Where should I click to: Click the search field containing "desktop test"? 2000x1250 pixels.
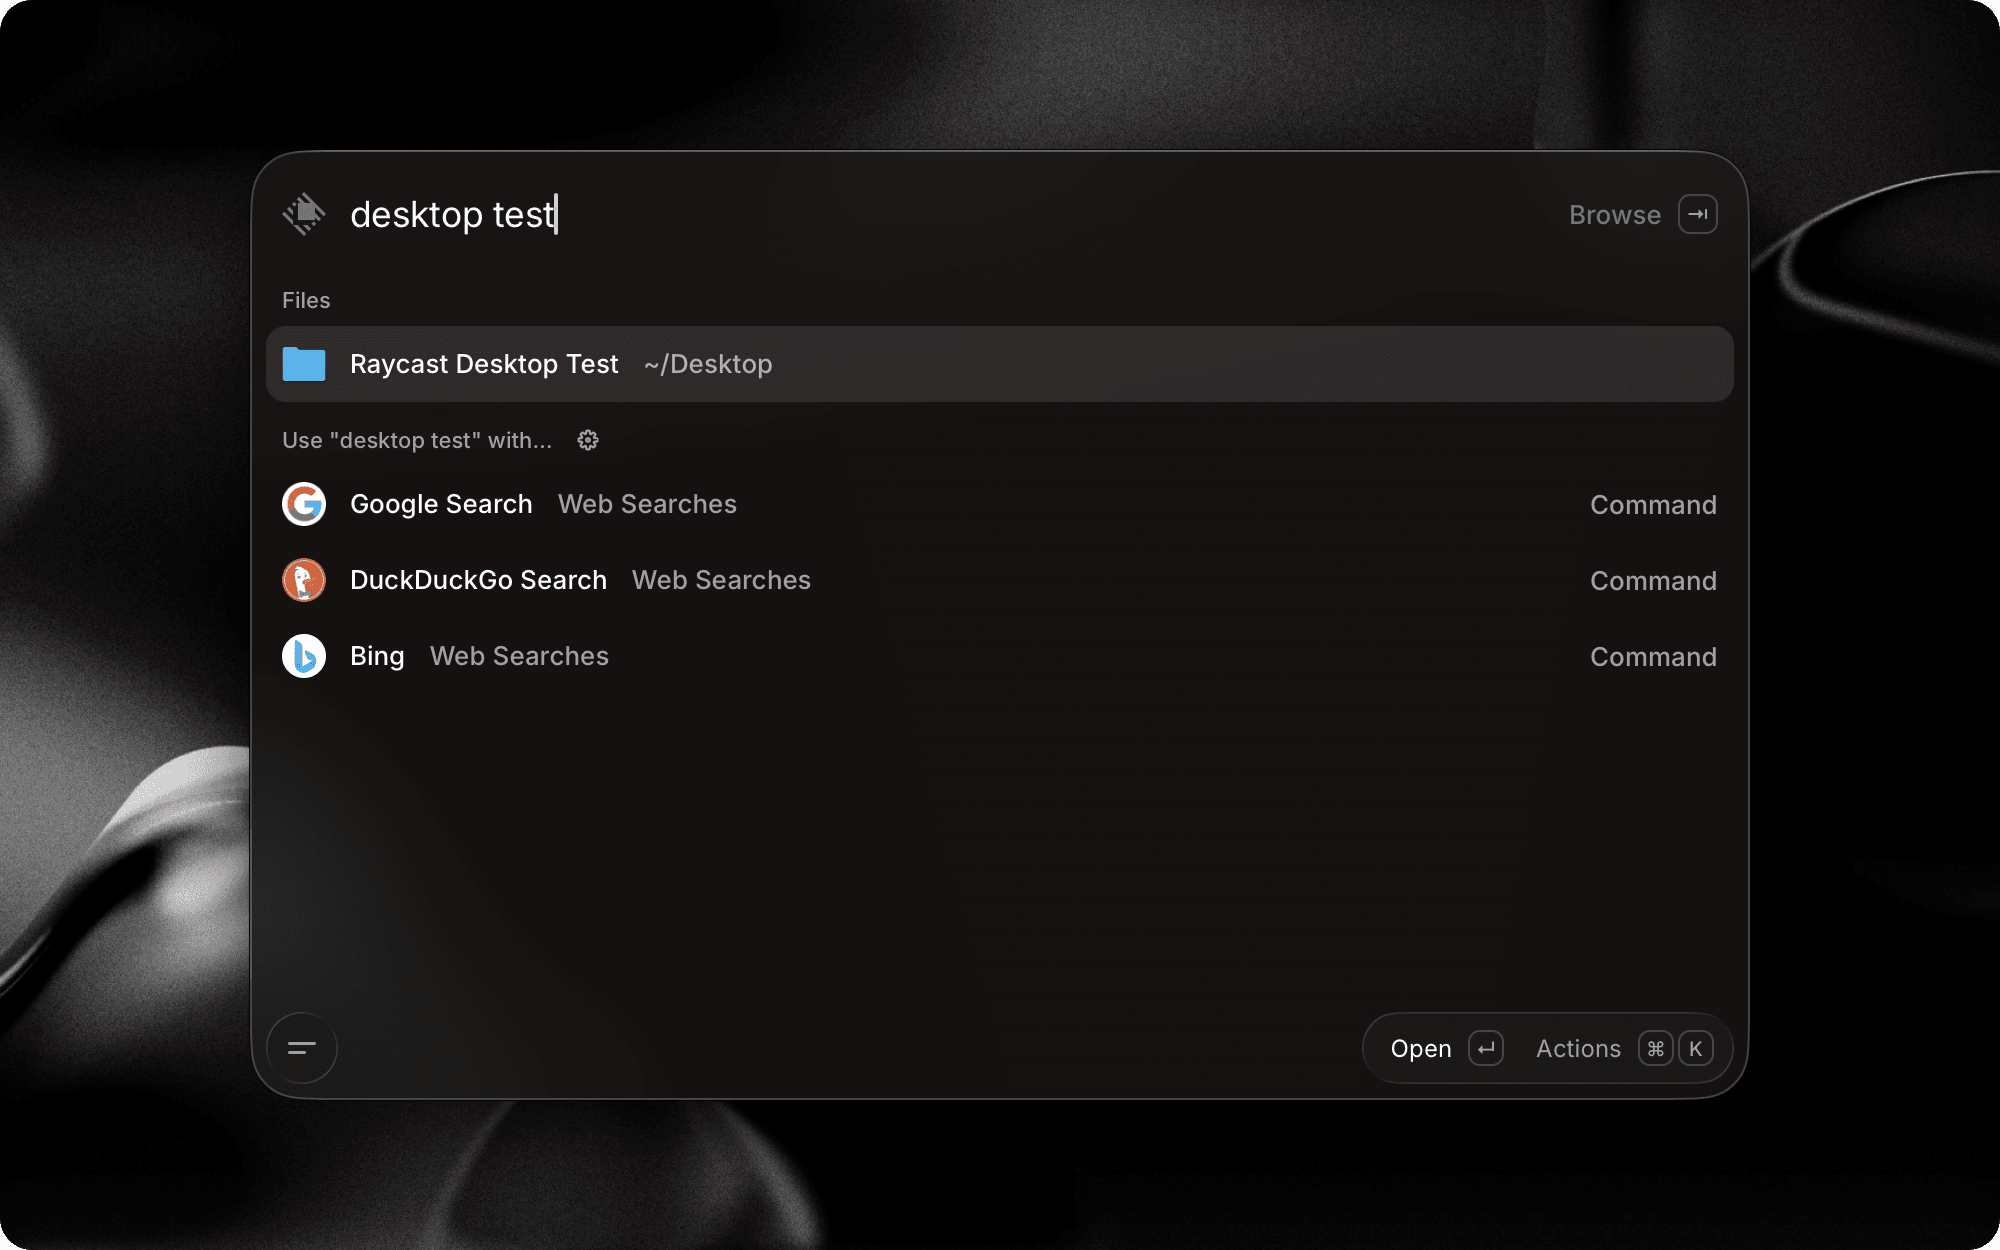(x=940, y=215)
